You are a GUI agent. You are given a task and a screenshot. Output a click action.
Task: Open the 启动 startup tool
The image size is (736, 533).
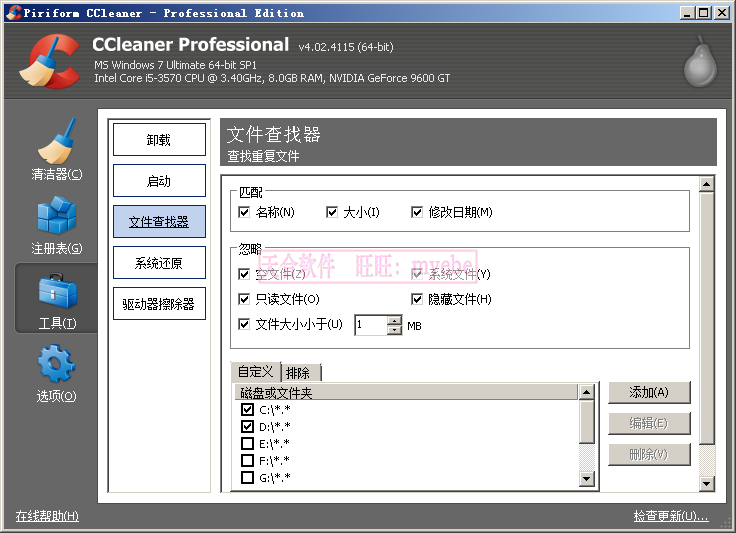[x=159, y=181]
